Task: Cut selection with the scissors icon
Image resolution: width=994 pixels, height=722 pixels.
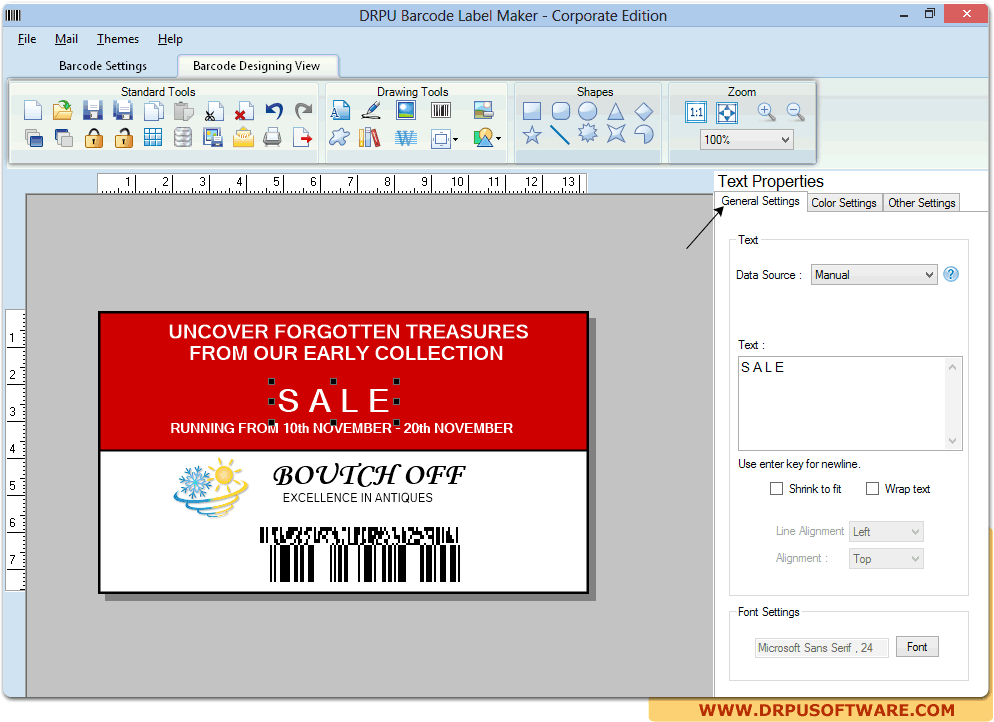Action: 214,111
